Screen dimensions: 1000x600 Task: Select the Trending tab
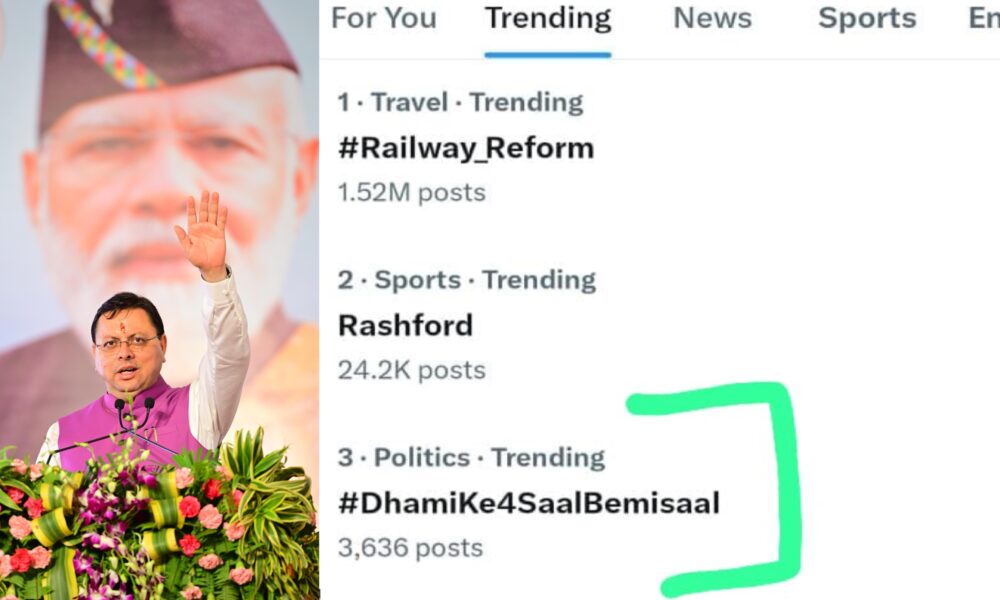pos(547,18)
